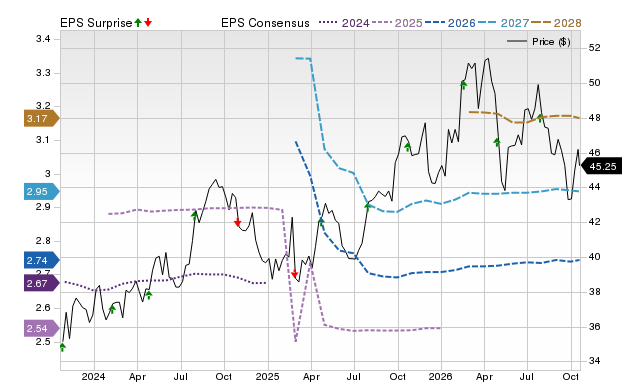Viewport: 640px width, 382px height.
Task: Click the 52 price axis label
Action: 595,48
